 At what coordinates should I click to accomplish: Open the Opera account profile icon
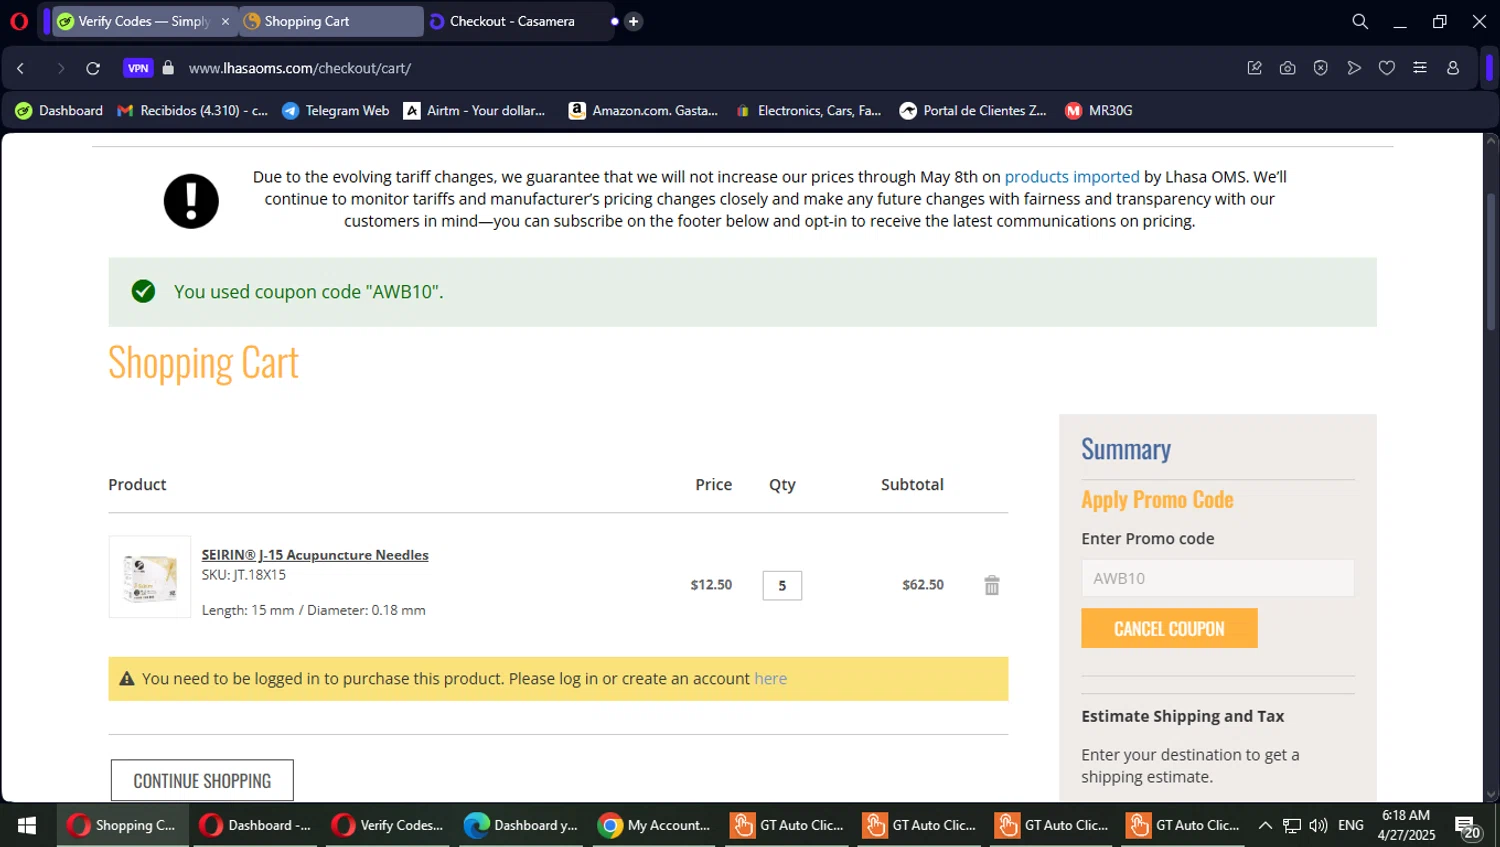point(1453,68)
